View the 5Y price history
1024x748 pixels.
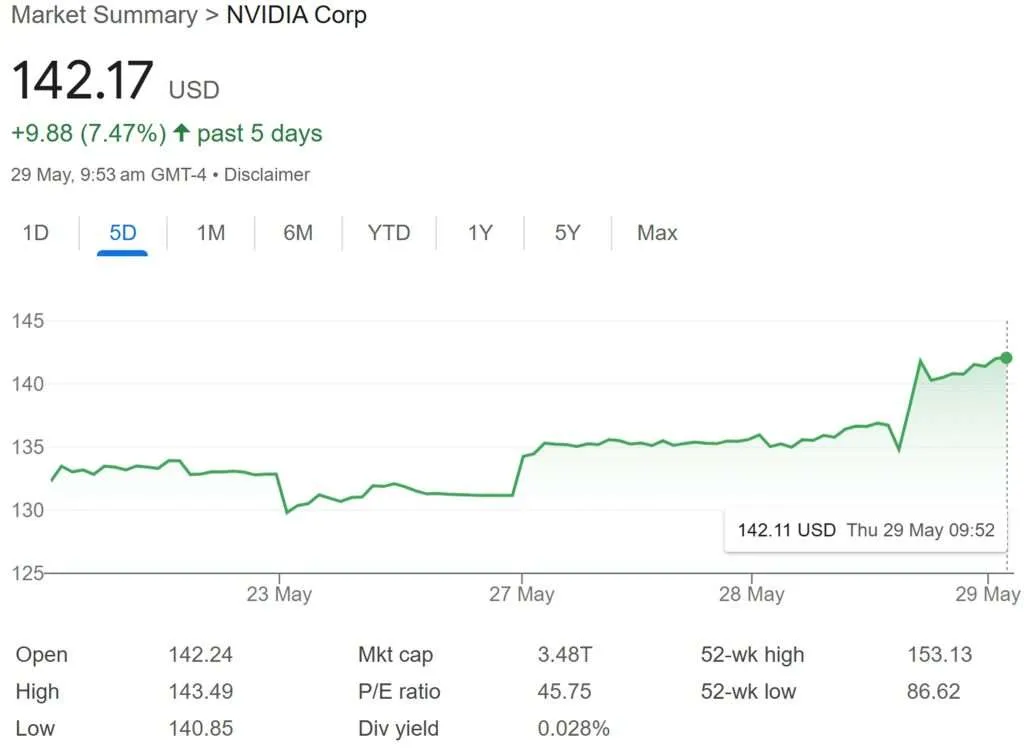point(567,233)
